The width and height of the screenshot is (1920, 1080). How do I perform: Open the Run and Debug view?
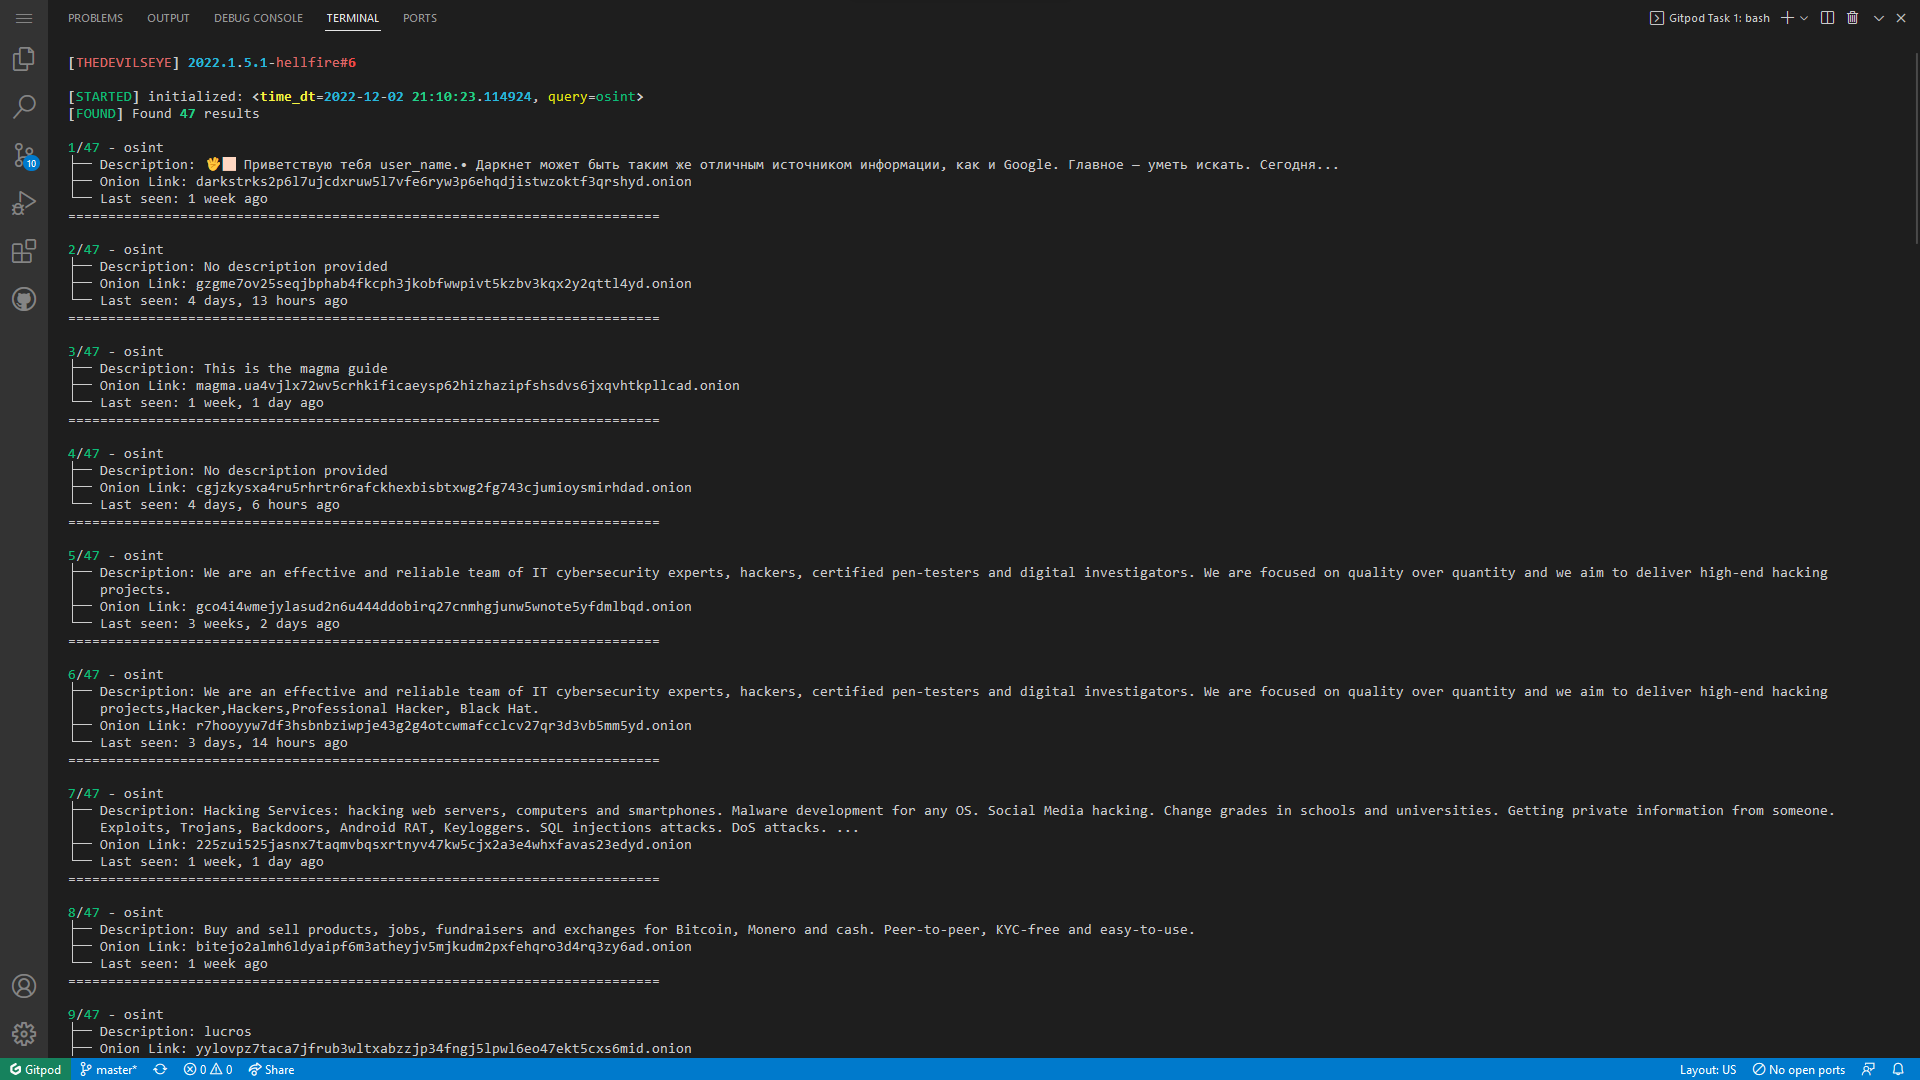(x=24, y=203)
